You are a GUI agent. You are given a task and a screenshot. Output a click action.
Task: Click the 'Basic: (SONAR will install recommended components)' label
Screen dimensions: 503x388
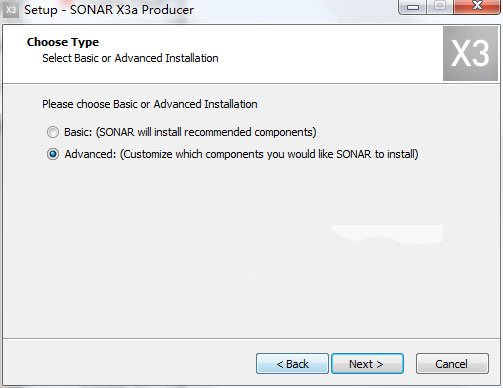pyautogui.click(x=190, y=132)
